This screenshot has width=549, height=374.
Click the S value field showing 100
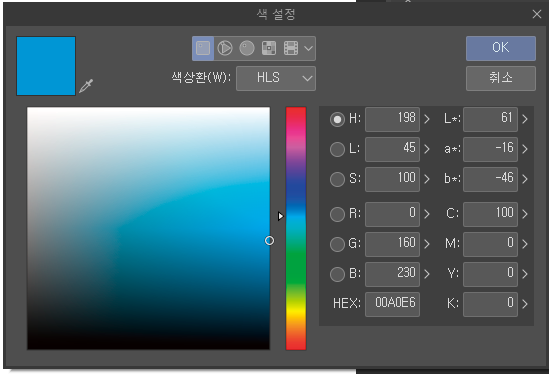click(392, 179)
